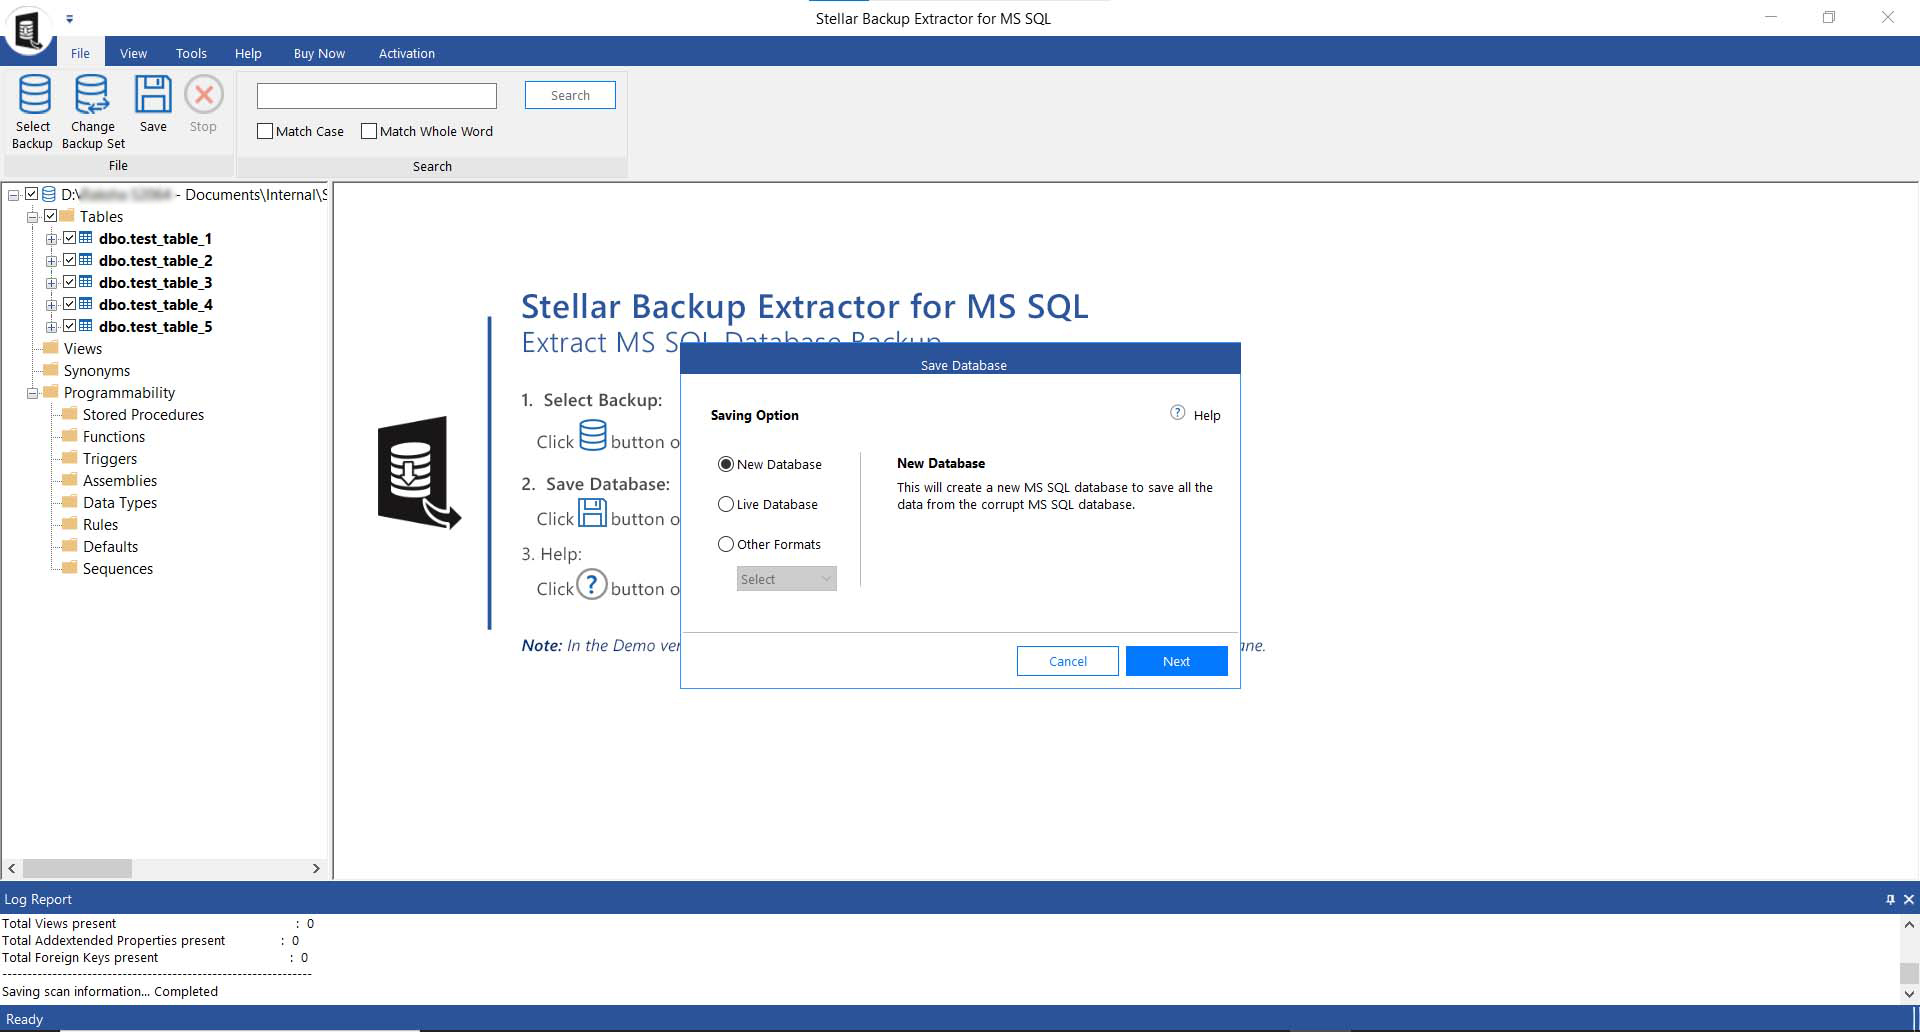
Task: Click into the search text field
Action: coord(377,95)
